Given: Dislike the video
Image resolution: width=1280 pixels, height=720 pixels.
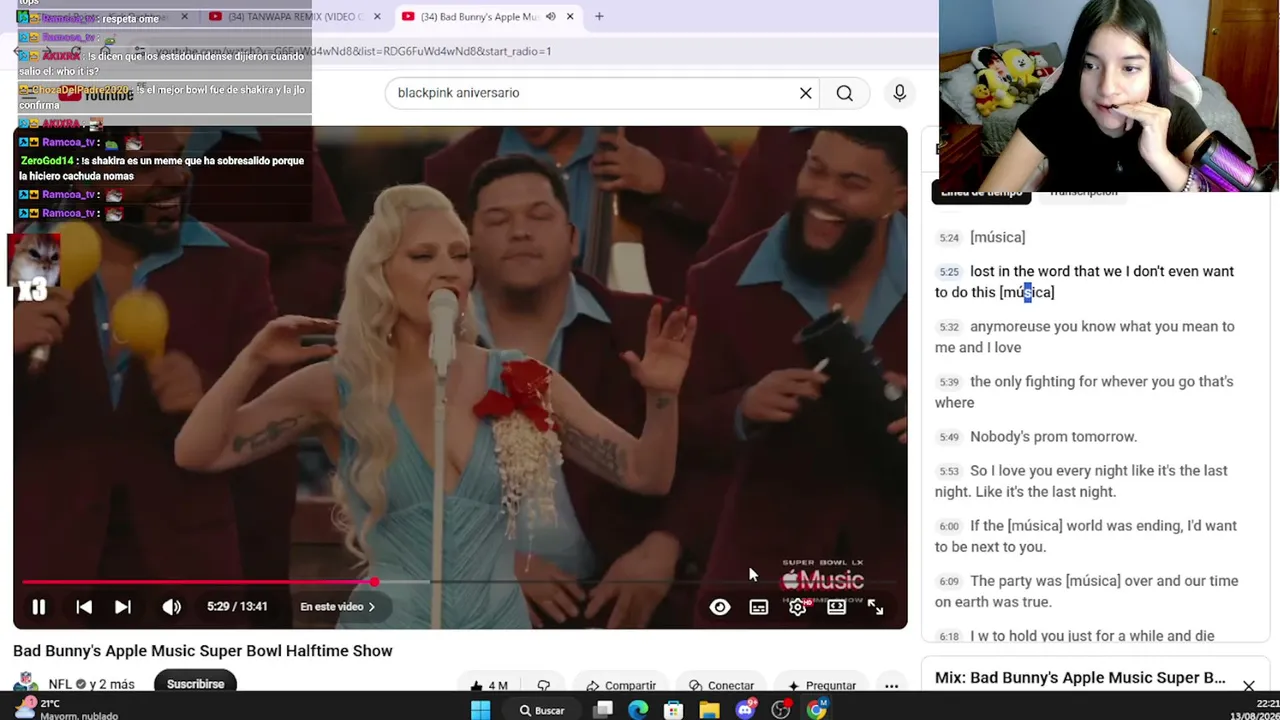Looking at the screenshot, I should pyautogui.click(x=544, y=686).
